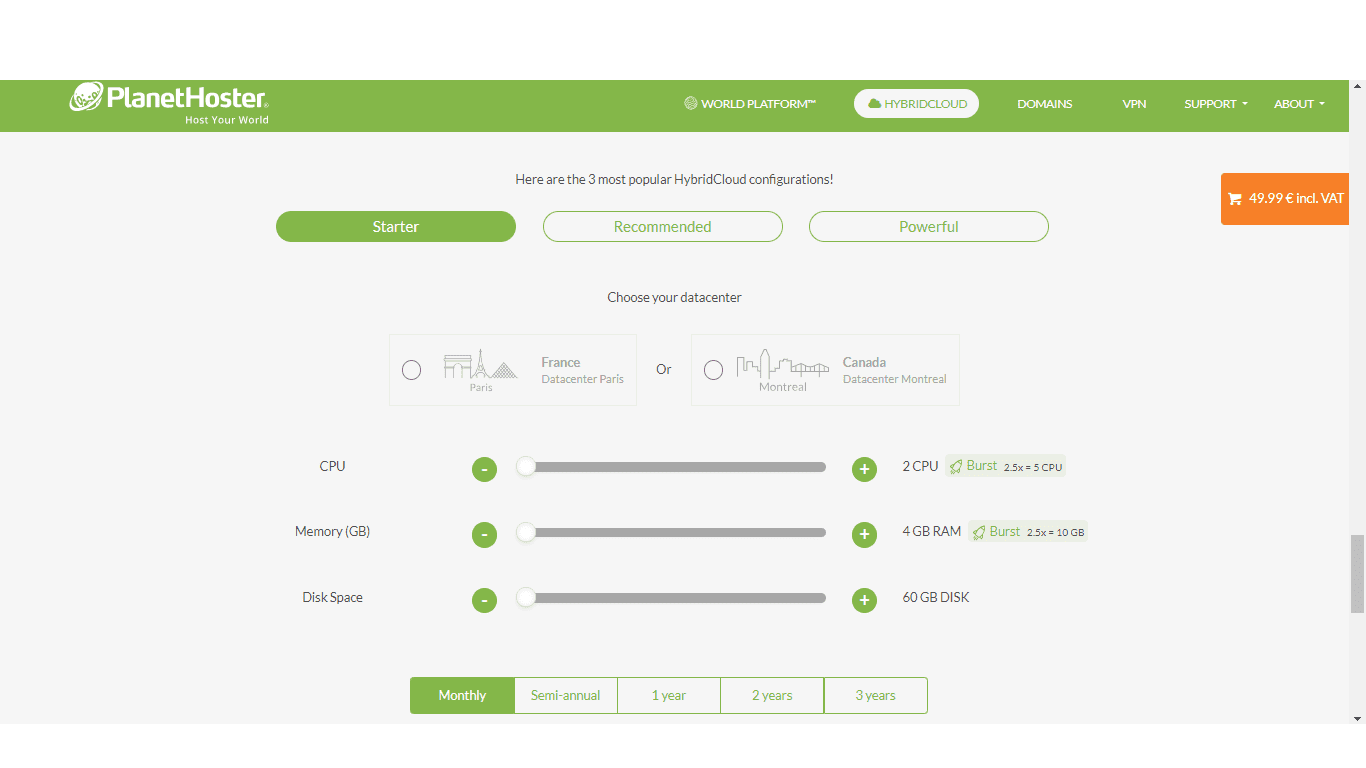Select the 3 years billing tab
The image size is (1366, 768).
tap(876, 695)
